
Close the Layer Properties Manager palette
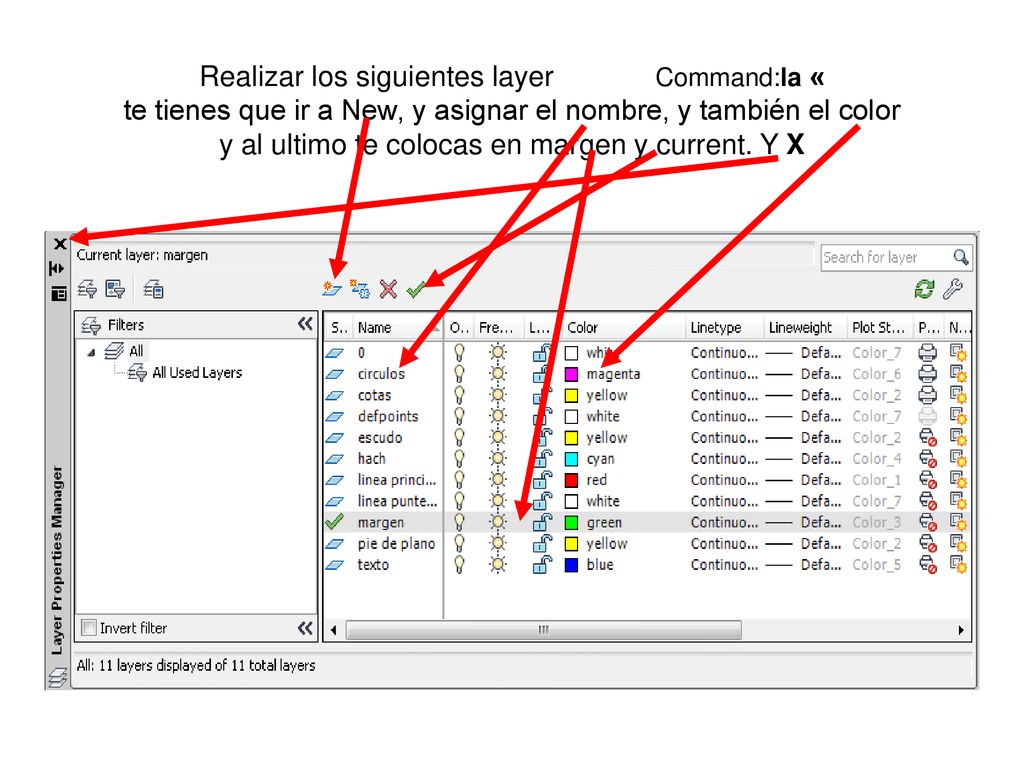pos(60,244)
